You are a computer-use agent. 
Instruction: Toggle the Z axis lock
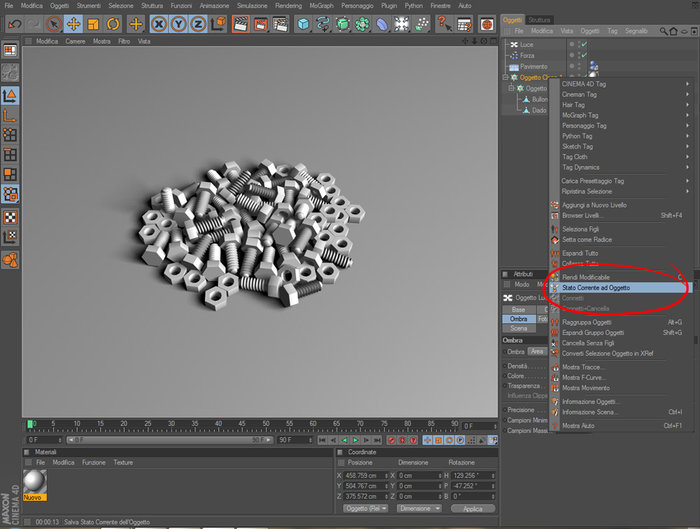[x=198, y=24]
